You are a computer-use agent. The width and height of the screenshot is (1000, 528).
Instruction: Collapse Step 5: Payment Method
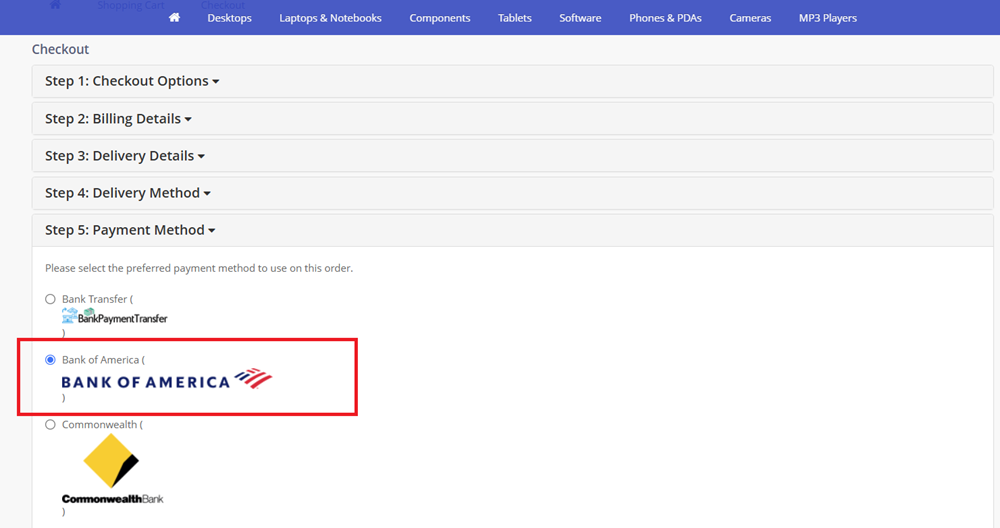coord(130,230)
